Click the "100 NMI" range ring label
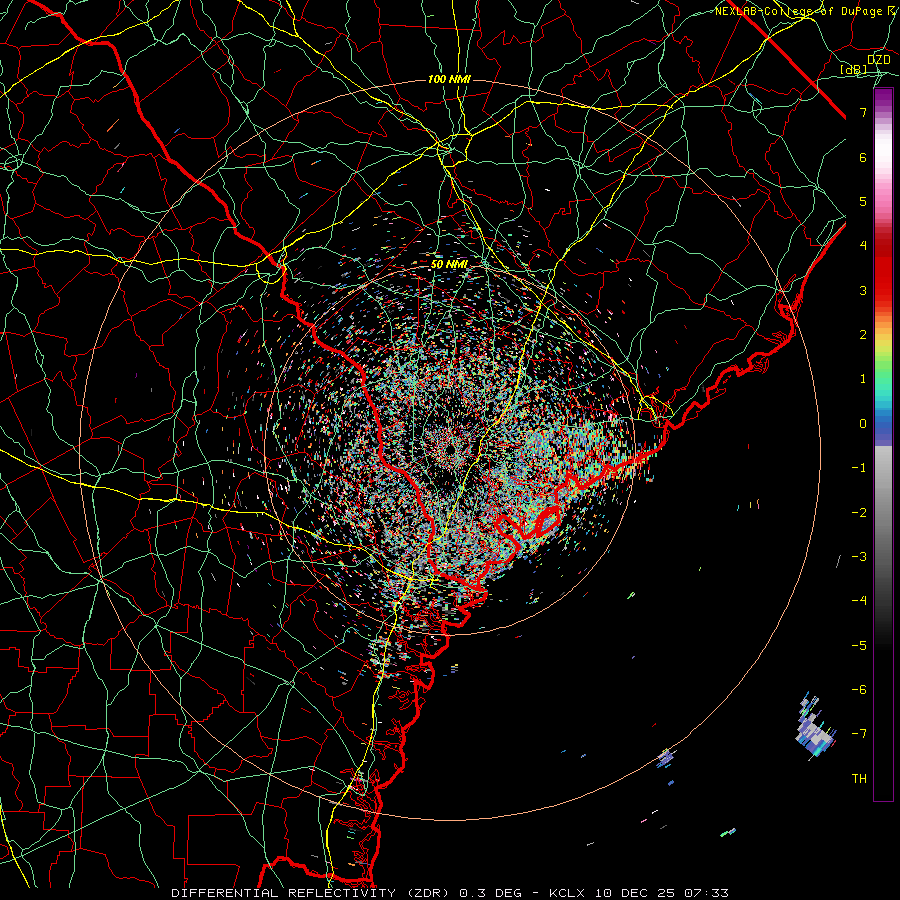 coord(449,79)
